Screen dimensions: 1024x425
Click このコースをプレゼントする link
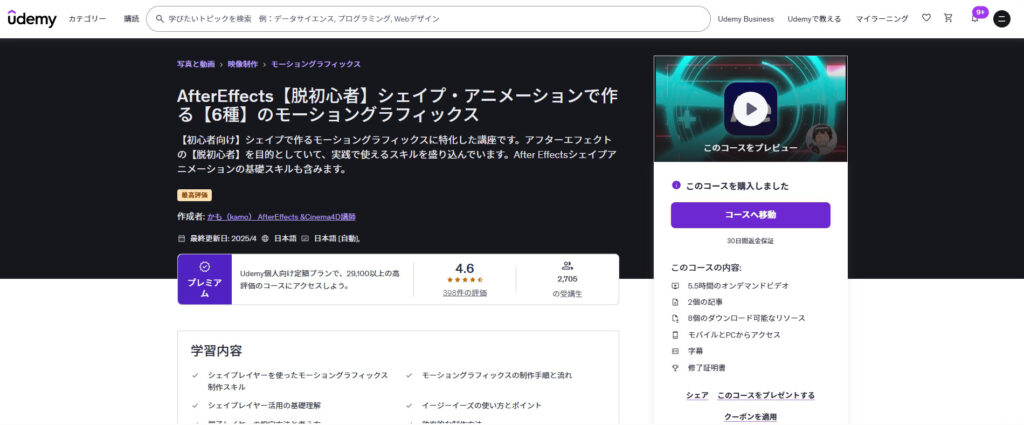(766, 395)
